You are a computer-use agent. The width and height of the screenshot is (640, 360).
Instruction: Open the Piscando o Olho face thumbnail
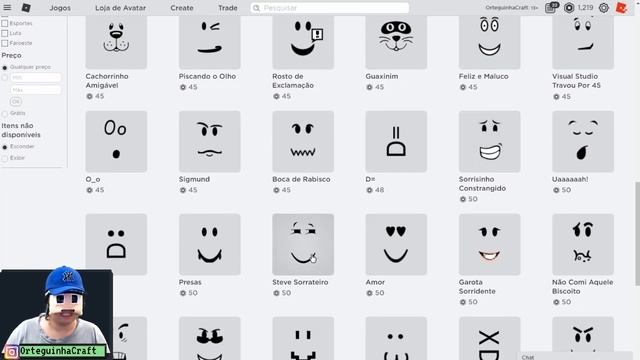(210, 42)
